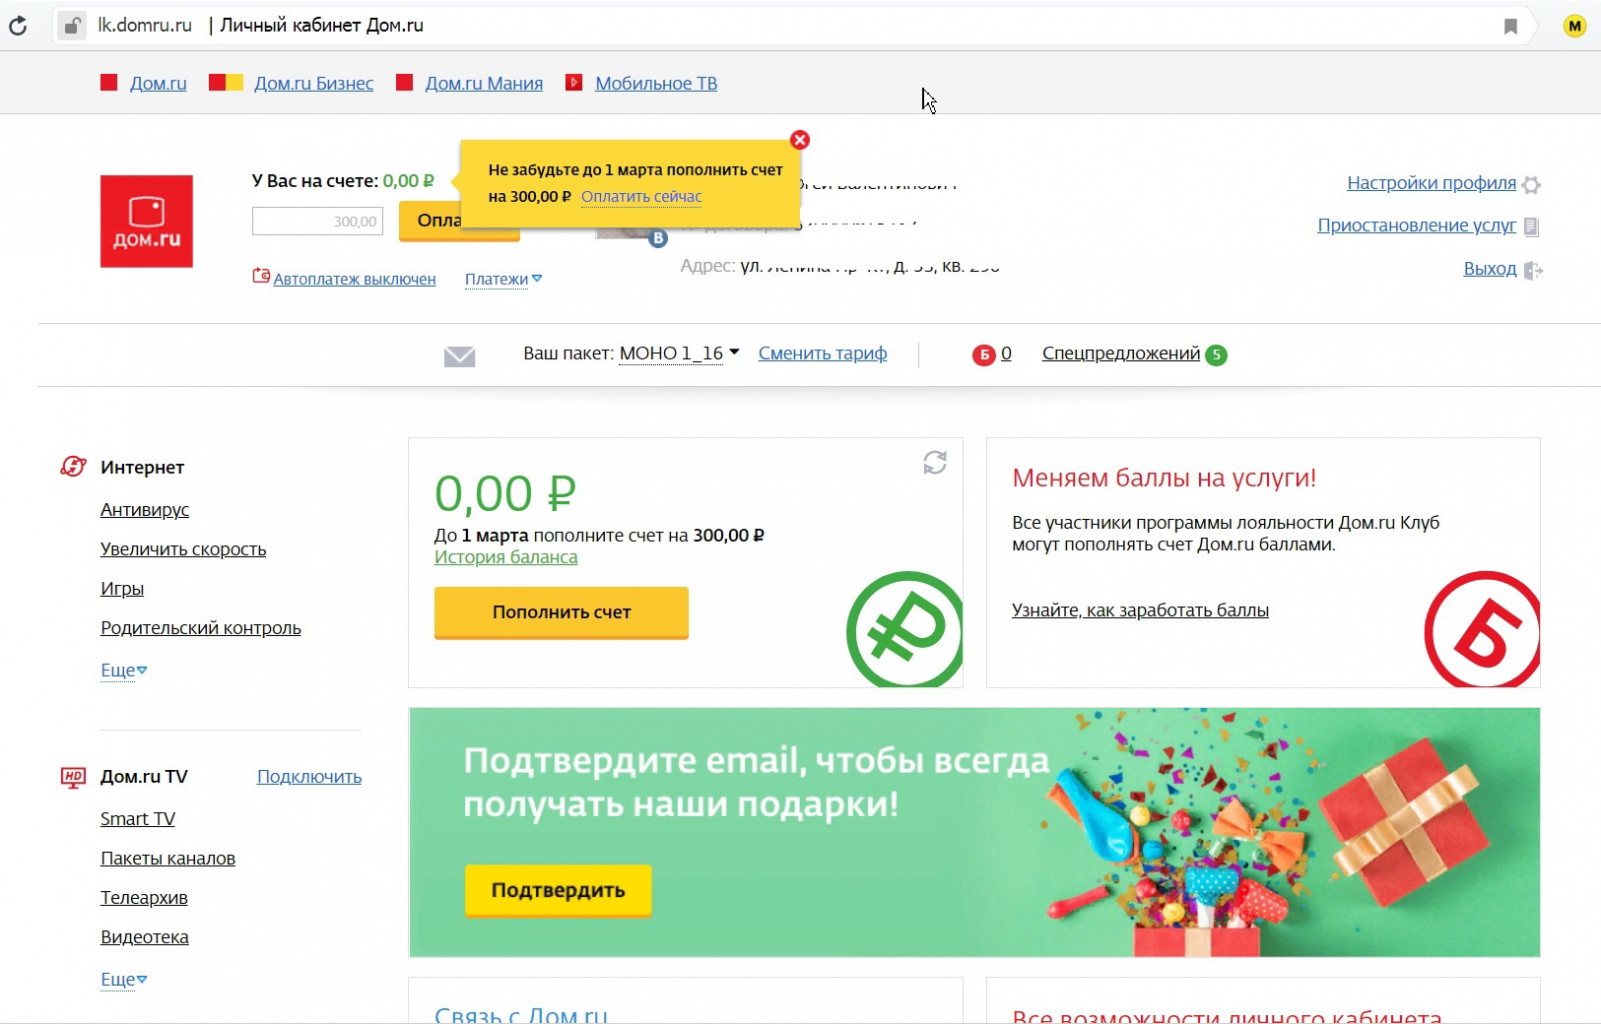This screenshot has height=1024, width=1601.
Task: Open Пакеты каналов menu item
Action: pyautogui.click(x=168, y=858)
